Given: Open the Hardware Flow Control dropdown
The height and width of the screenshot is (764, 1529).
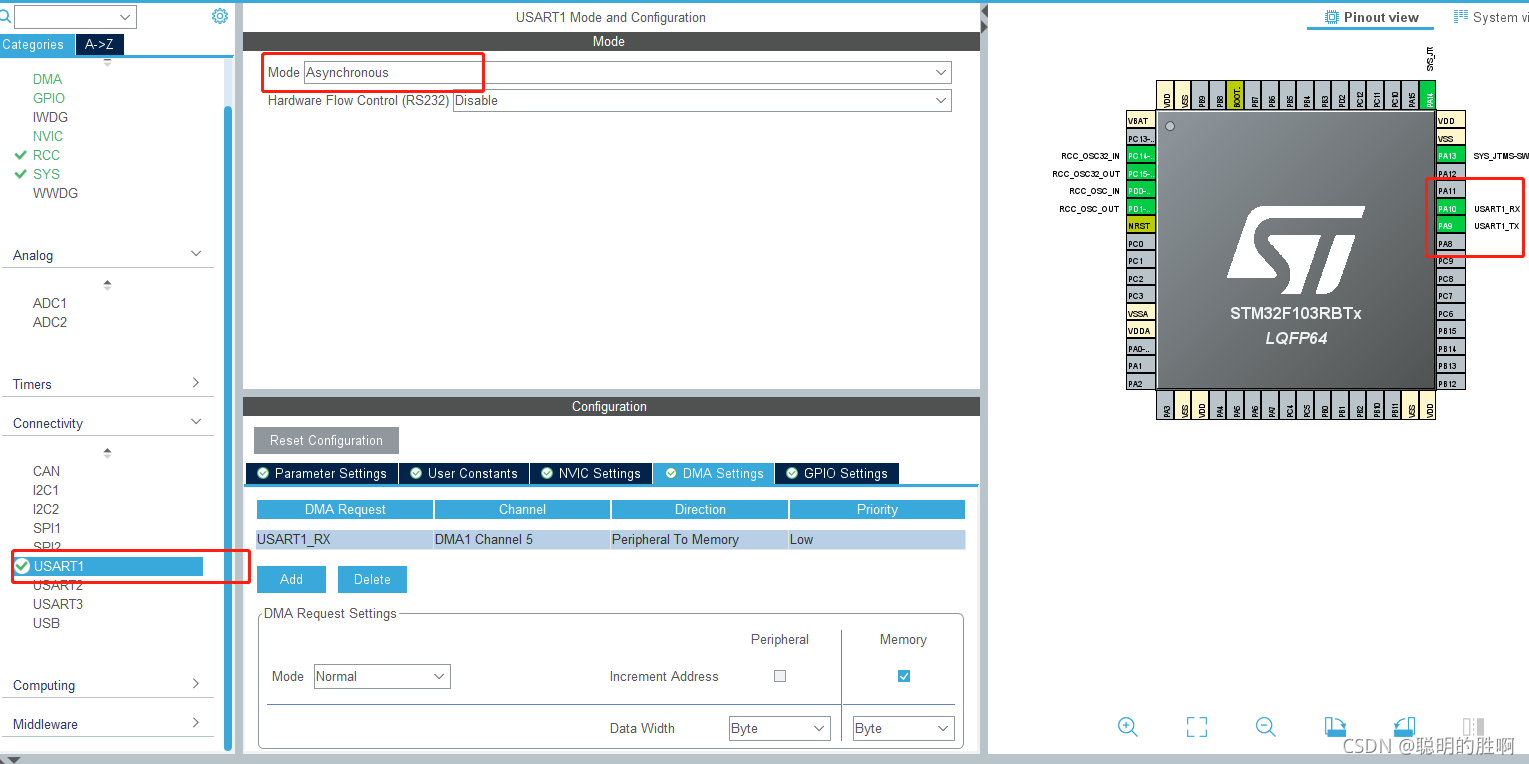Looking at the screenshot, I should pyautogui.click(x=702, y=100).
